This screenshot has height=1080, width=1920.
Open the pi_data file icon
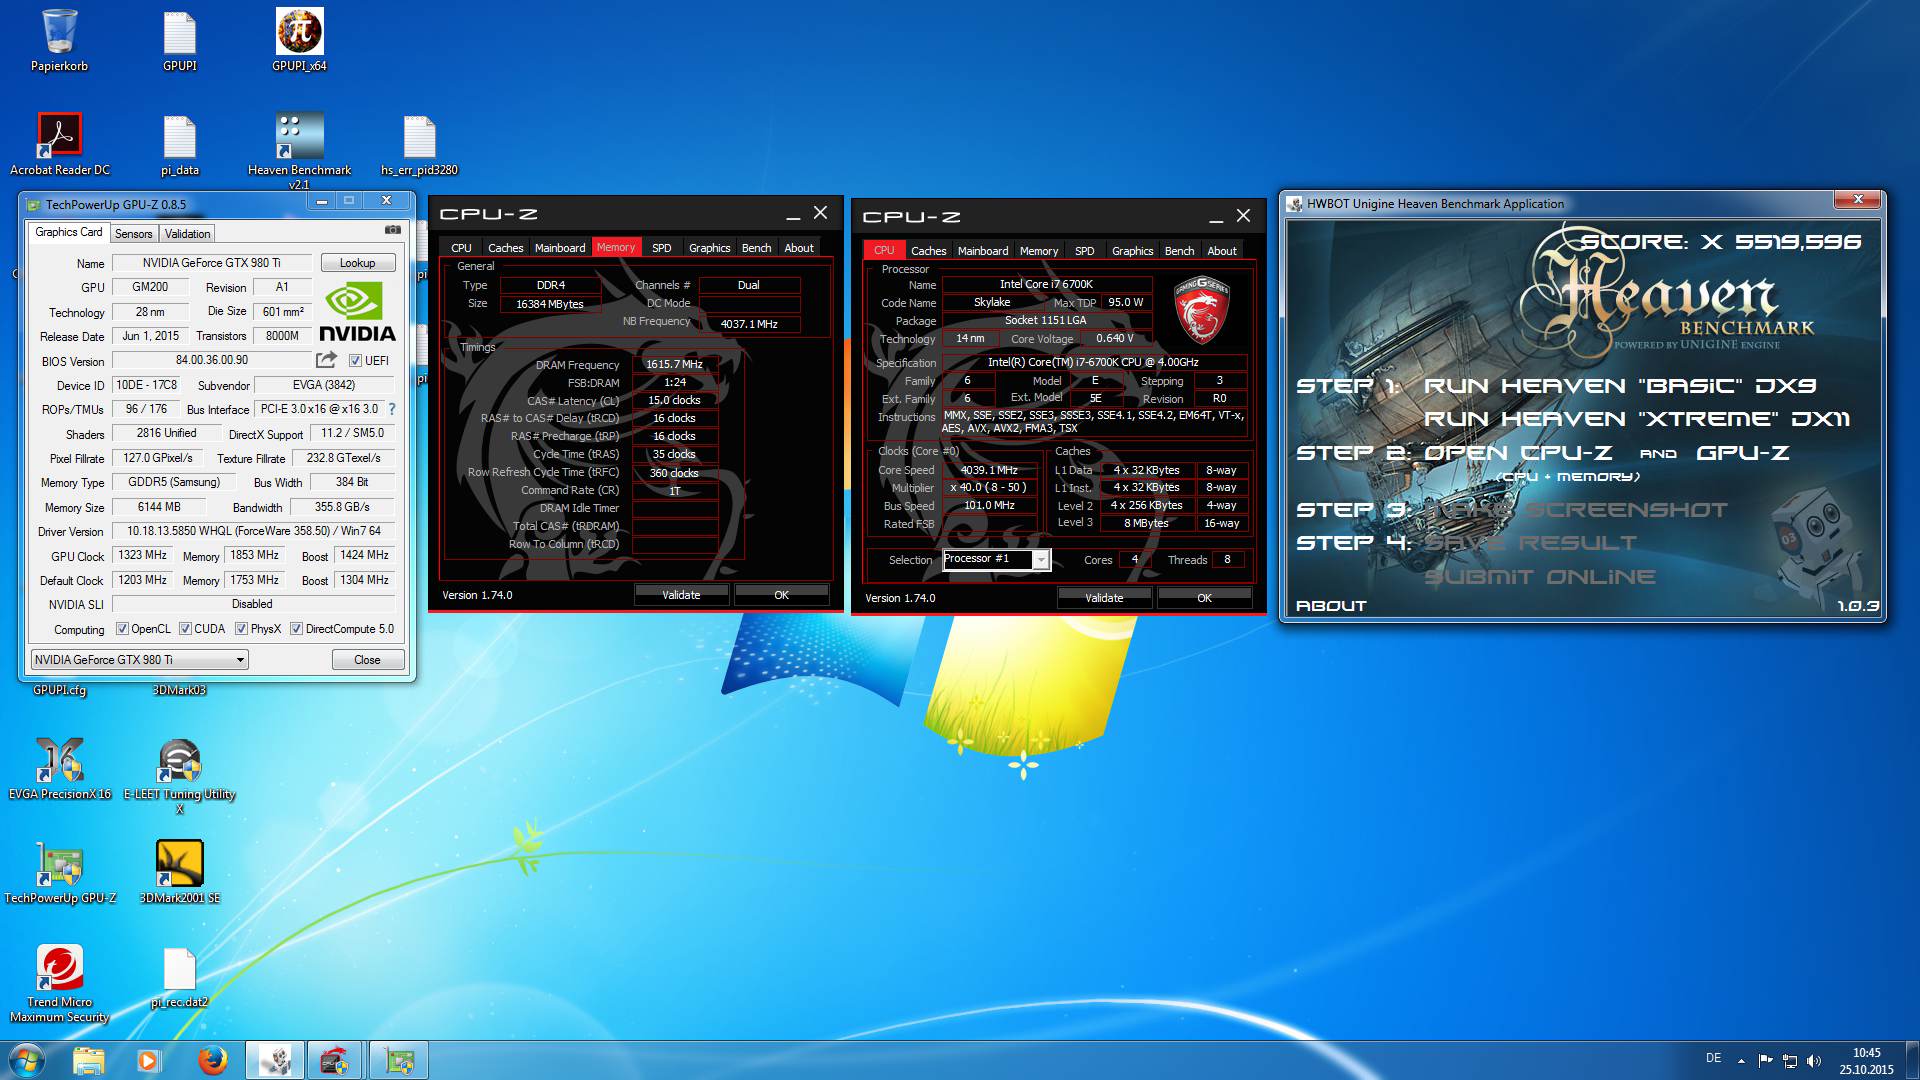point(180,144)
